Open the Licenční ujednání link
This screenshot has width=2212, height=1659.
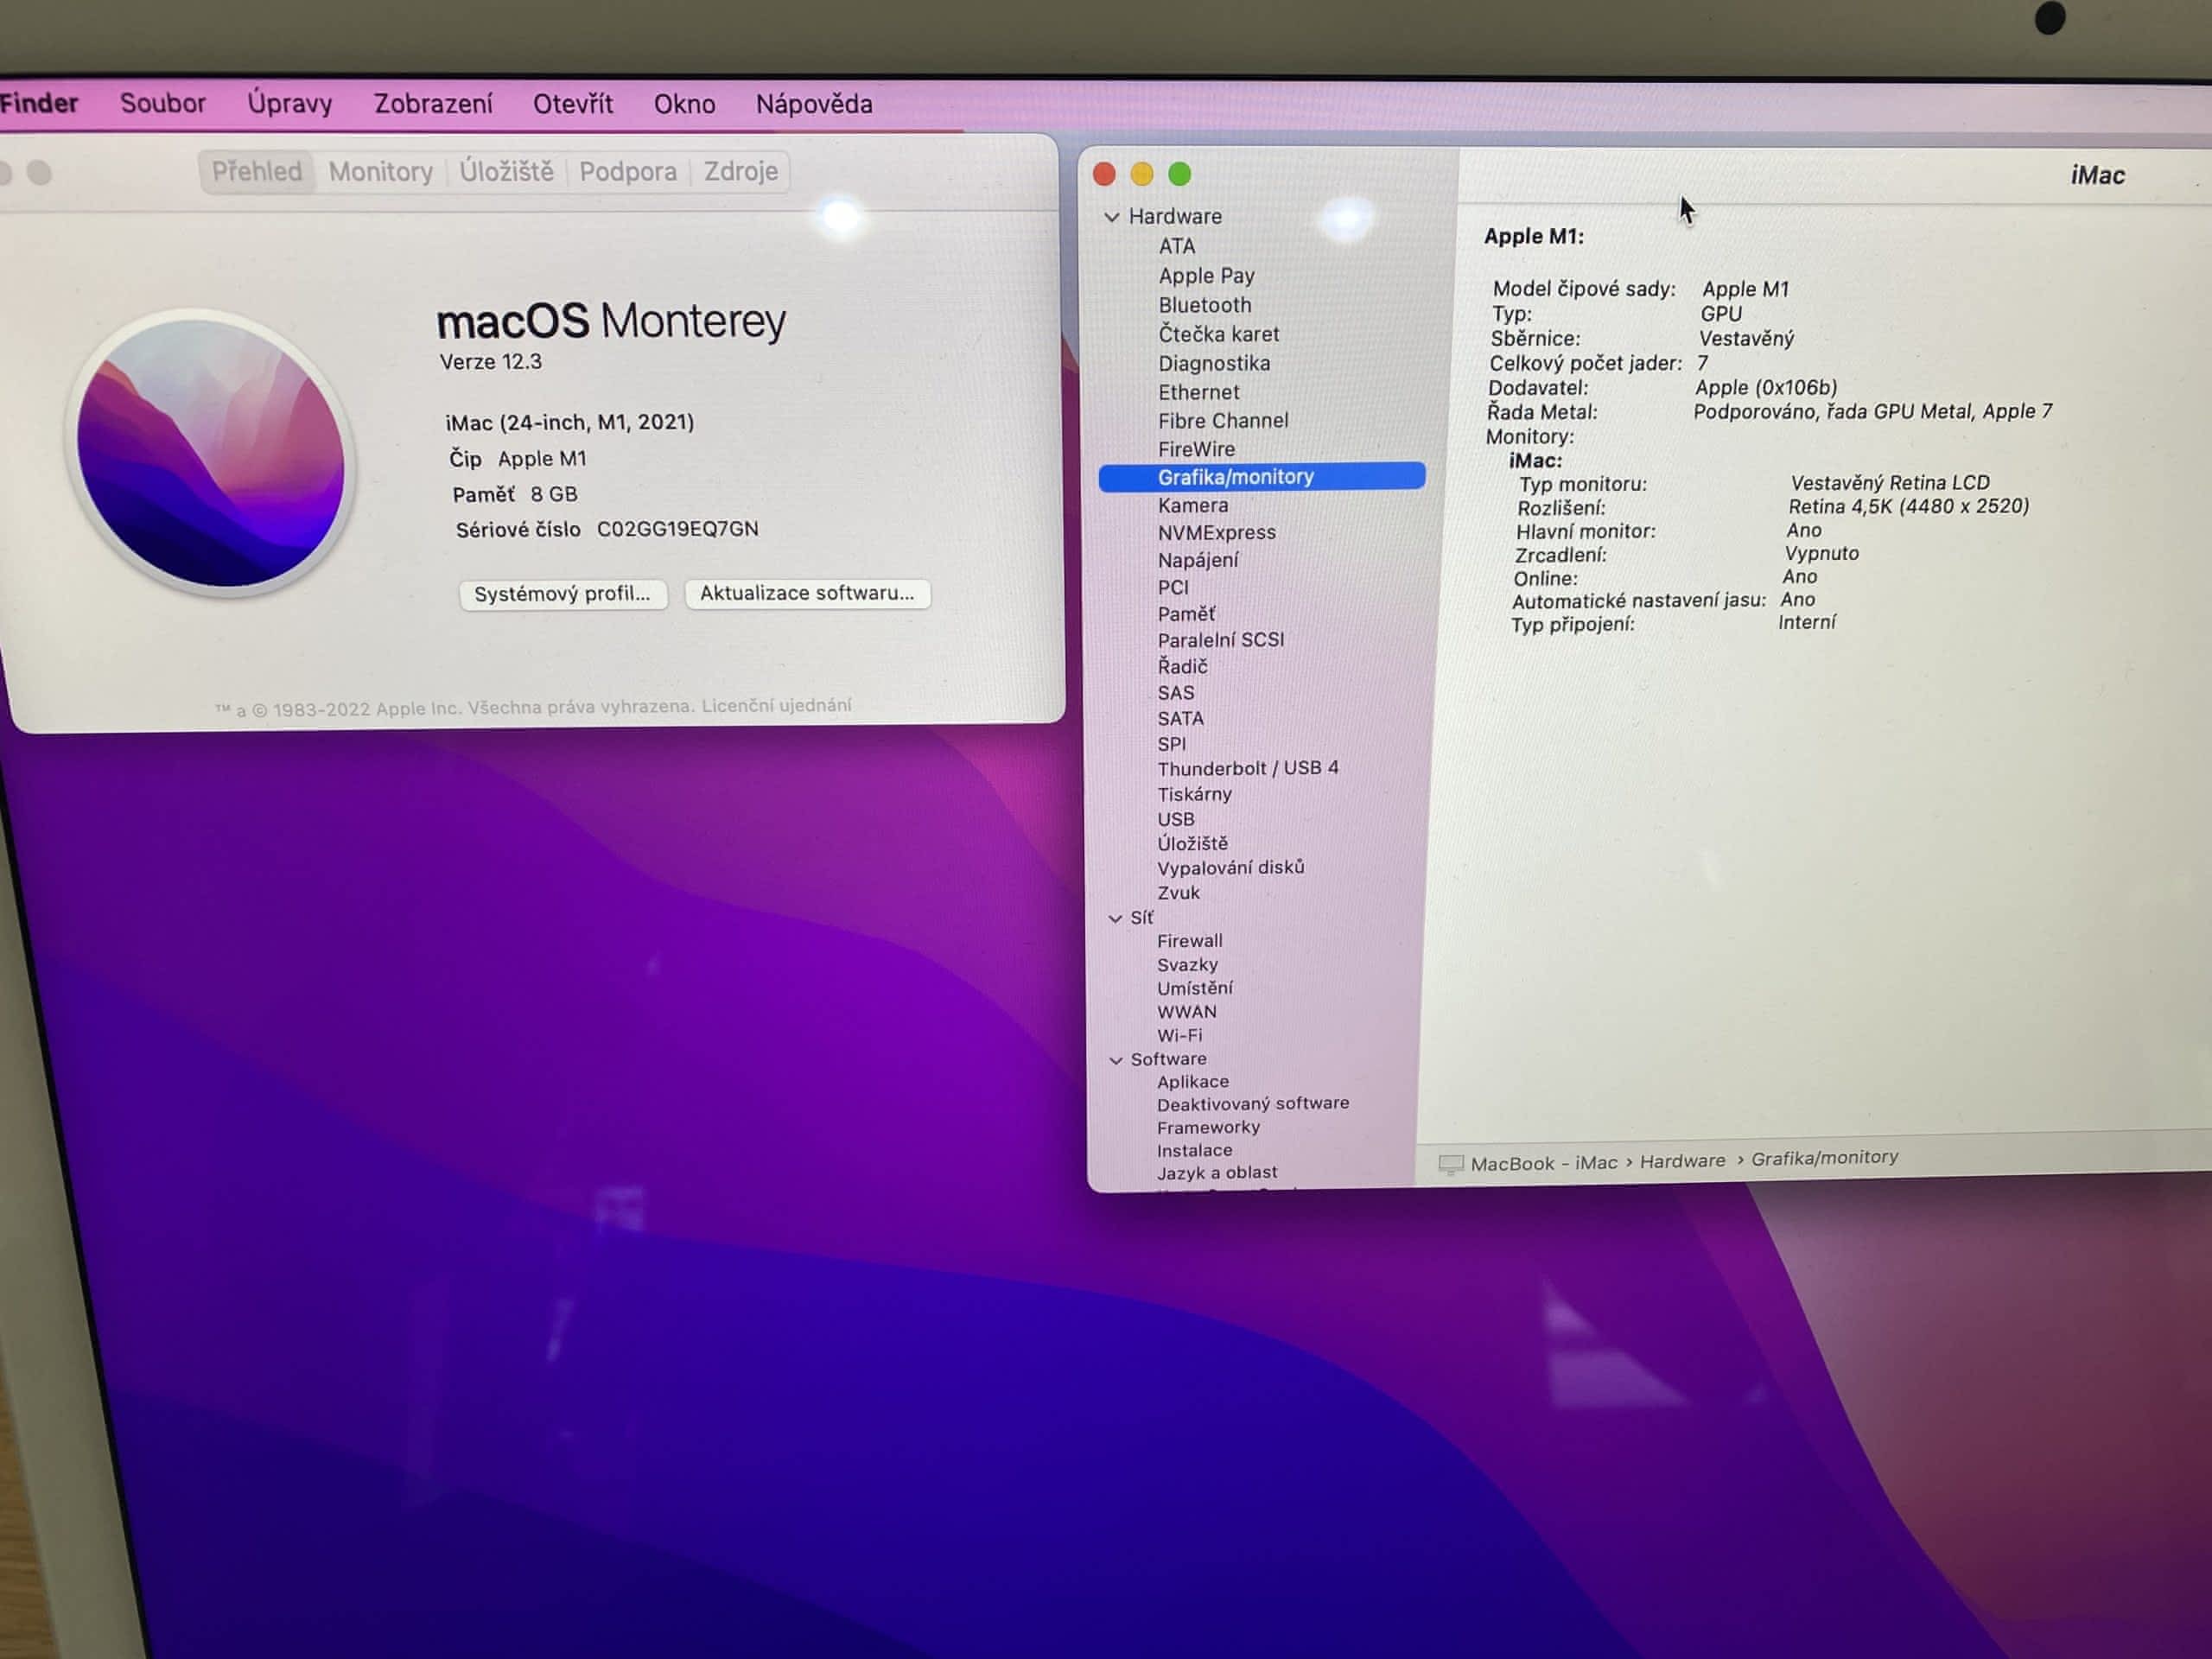[776, 706]
